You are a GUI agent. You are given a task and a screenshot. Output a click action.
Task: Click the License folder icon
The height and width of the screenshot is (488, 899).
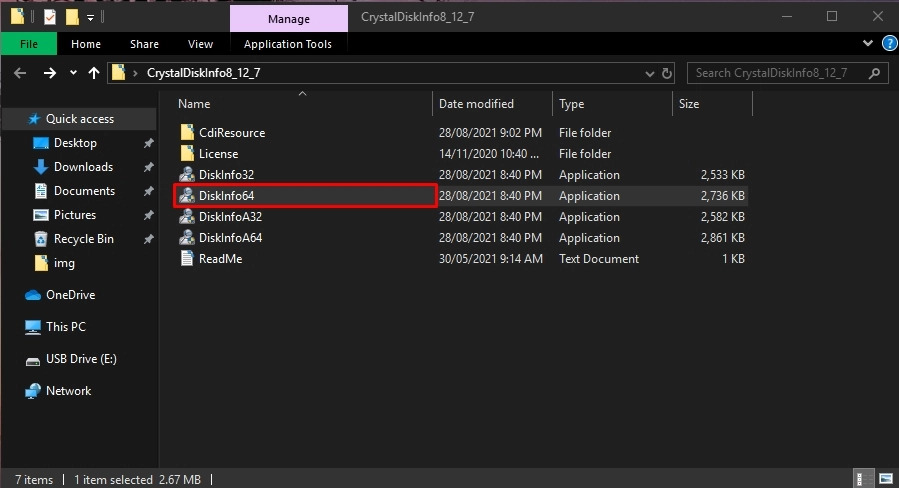187,153
